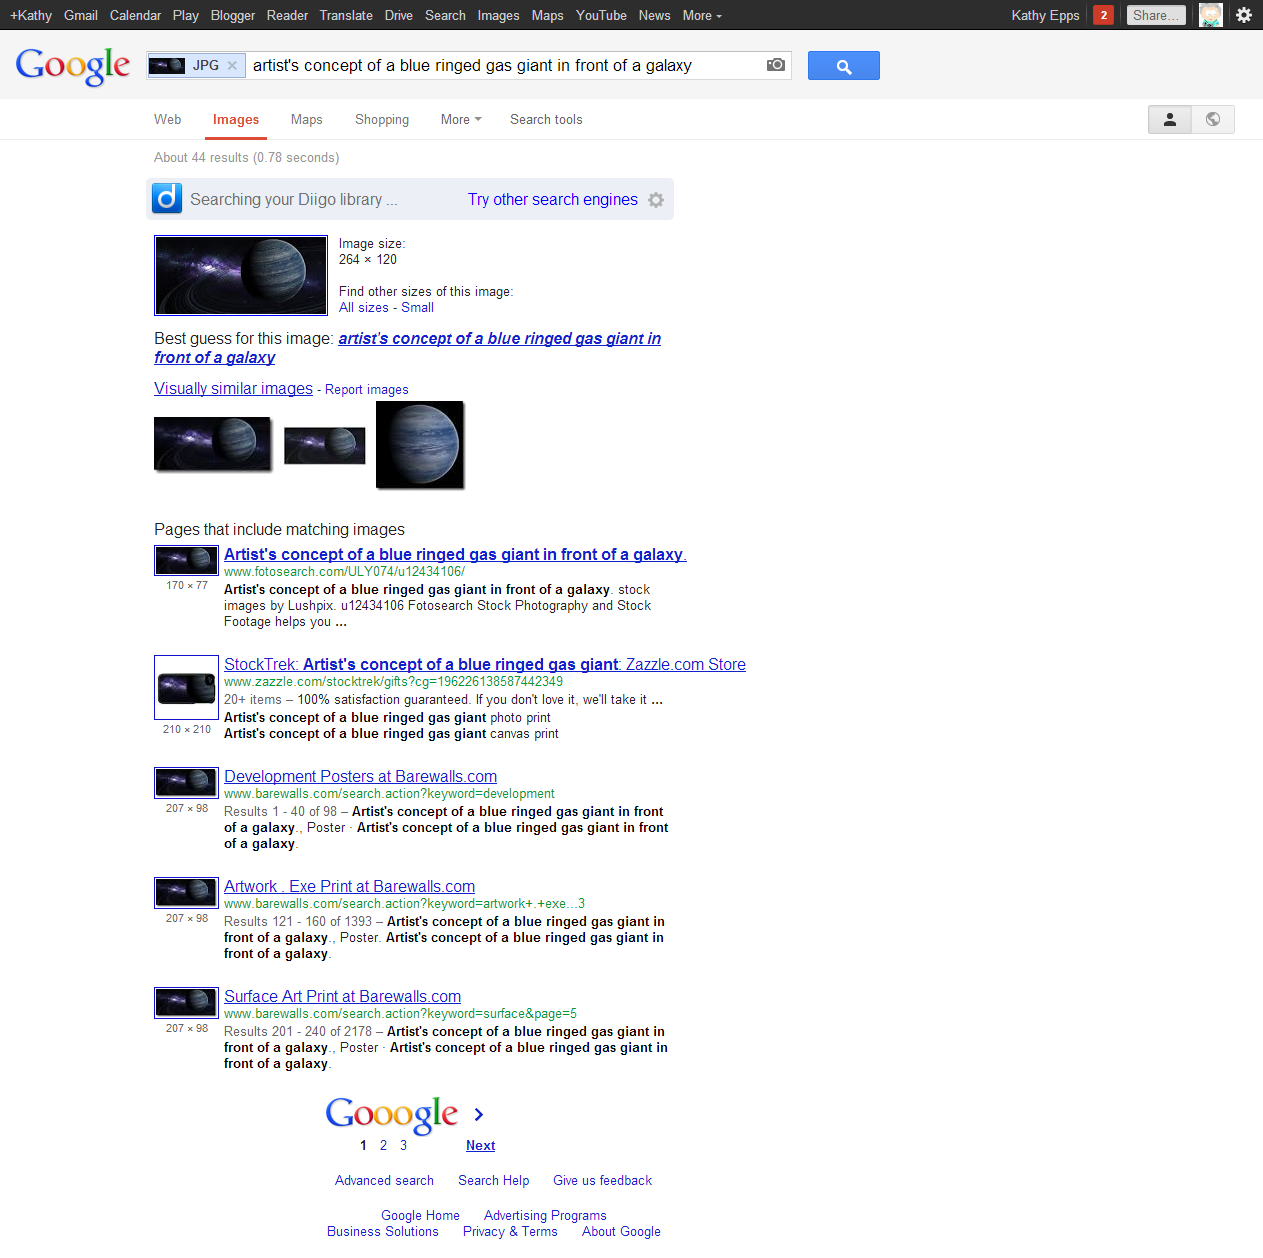Screen dimensions: 1263x1258
Task: Click the Google logo at top left
Action: tap(73, 66)
